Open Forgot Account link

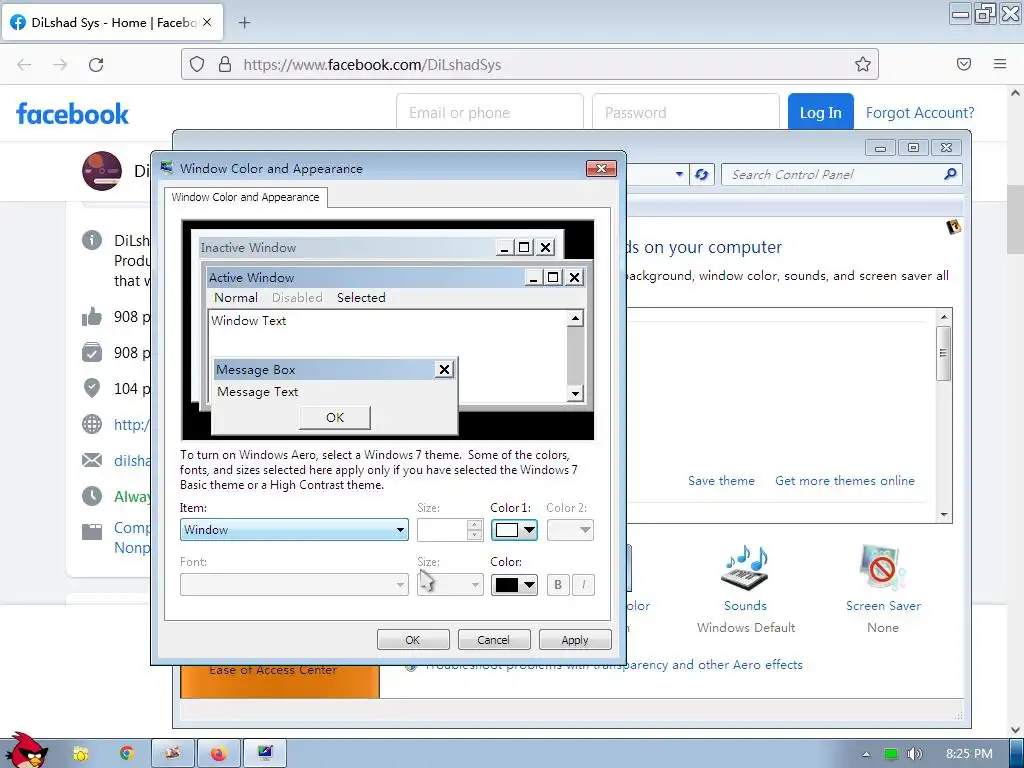tap(920, 113)
